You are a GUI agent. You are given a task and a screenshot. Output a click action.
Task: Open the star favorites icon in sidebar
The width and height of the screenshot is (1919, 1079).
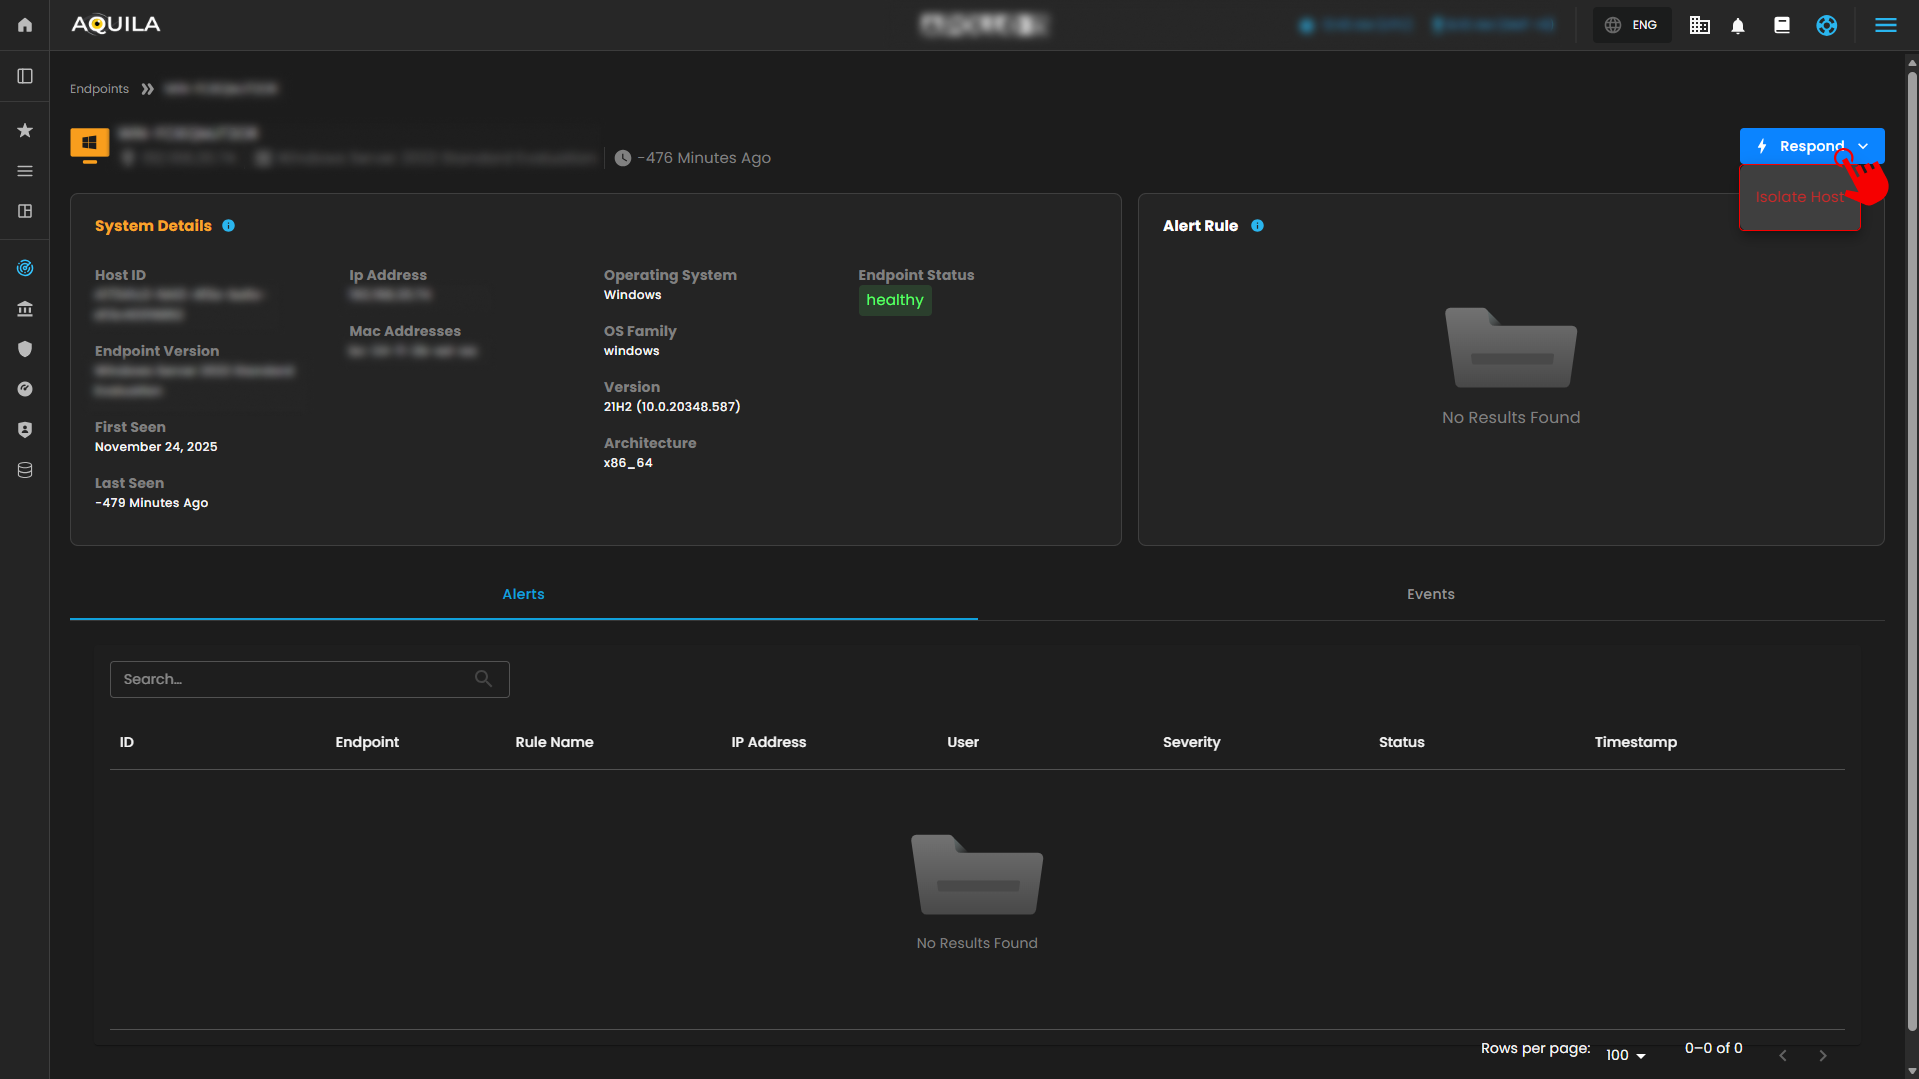[25, 130]
